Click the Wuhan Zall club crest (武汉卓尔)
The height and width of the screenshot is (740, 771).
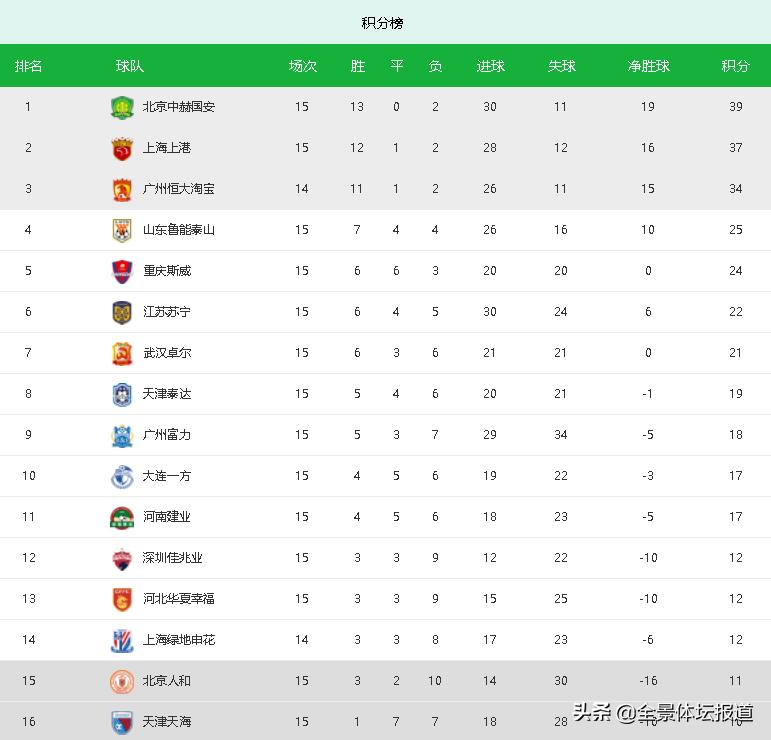pos(121,353)
